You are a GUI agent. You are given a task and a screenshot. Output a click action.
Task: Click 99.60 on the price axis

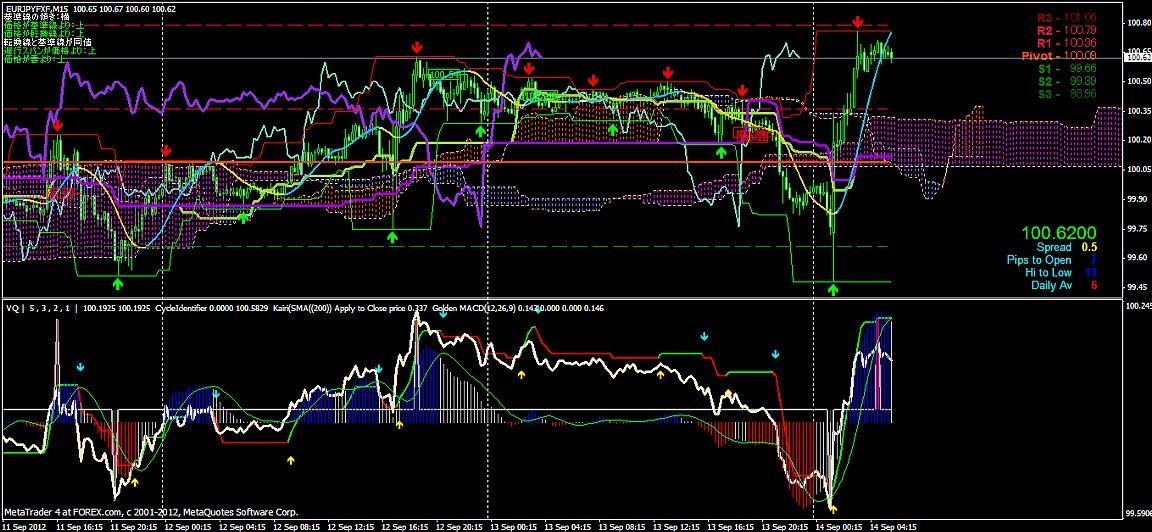(x=1137, y=257)
